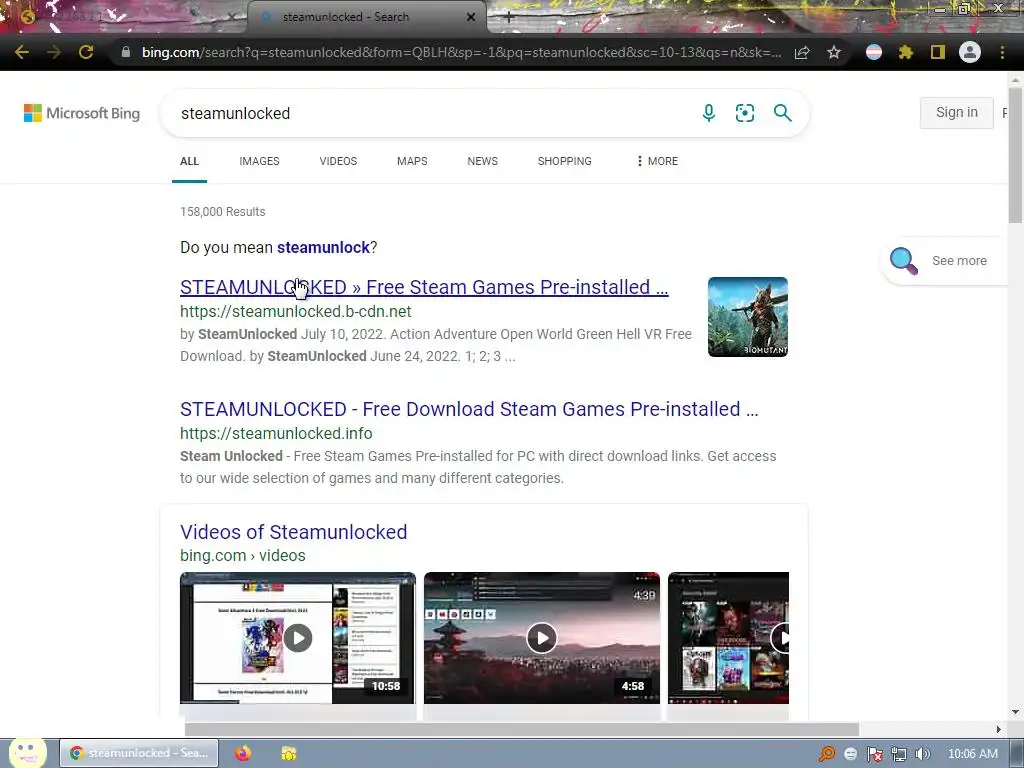1024x768 pixels.
Task: Click the bing.com › videos text
Action: pos(243,556)
